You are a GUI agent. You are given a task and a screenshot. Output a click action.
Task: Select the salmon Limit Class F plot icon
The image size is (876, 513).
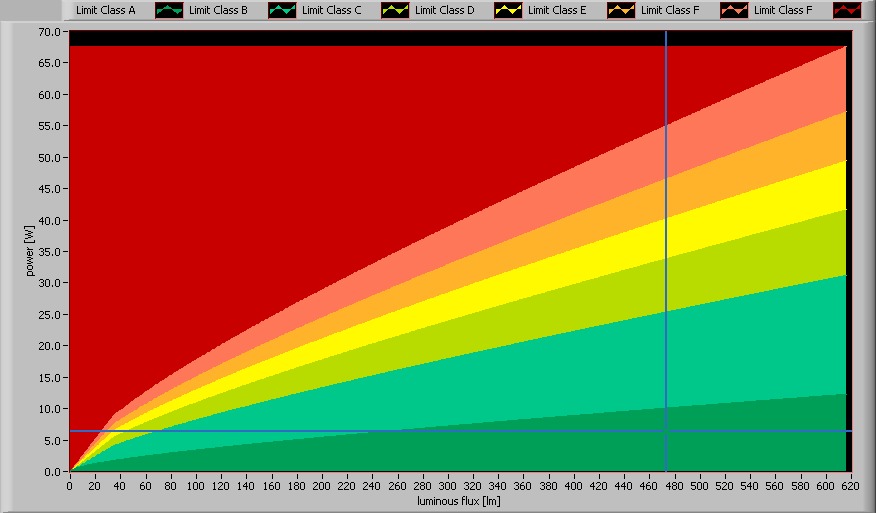733,10
